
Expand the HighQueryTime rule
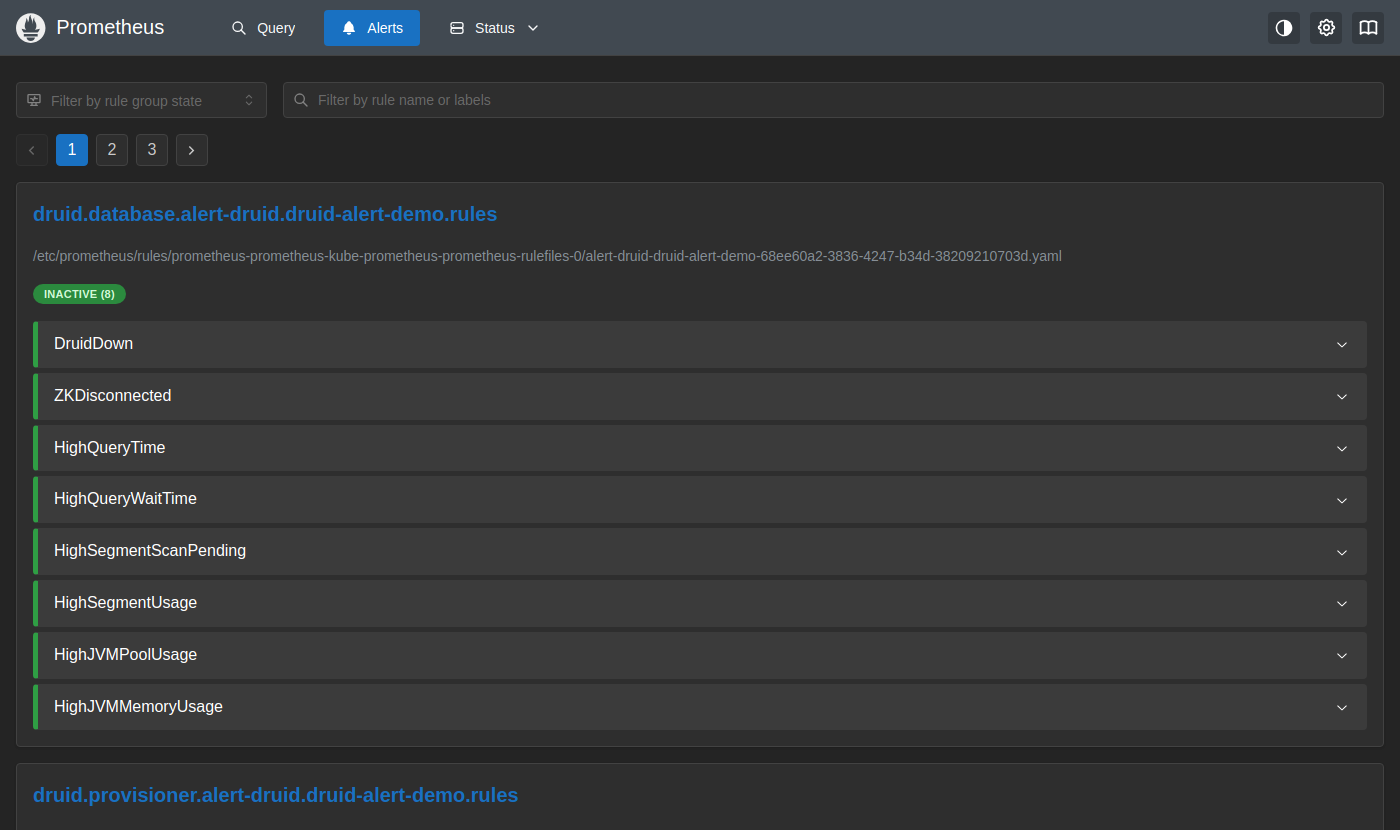[x=700, y=448]
